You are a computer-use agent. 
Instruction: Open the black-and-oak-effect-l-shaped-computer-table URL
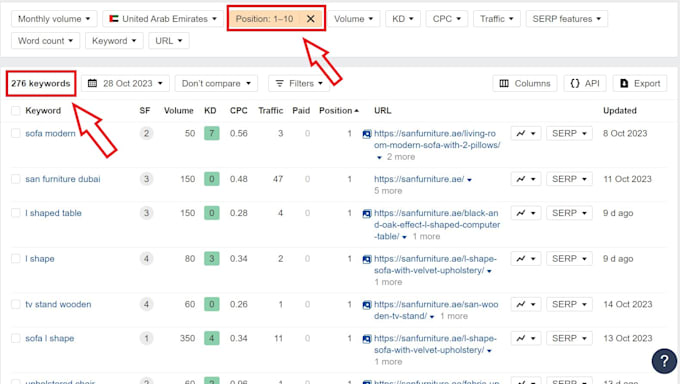(x=437, y=224)
